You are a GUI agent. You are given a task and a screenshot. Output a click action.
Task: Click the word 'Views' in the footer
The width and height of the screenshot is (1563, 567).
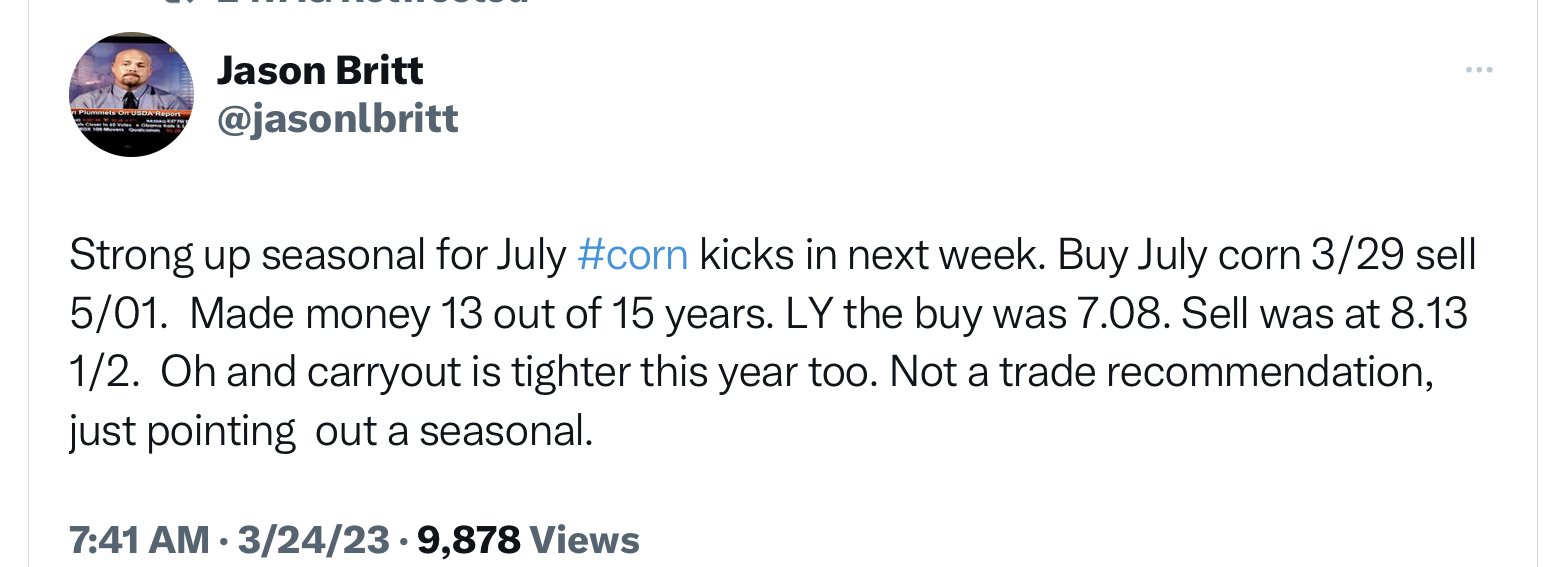click(584, 541)
